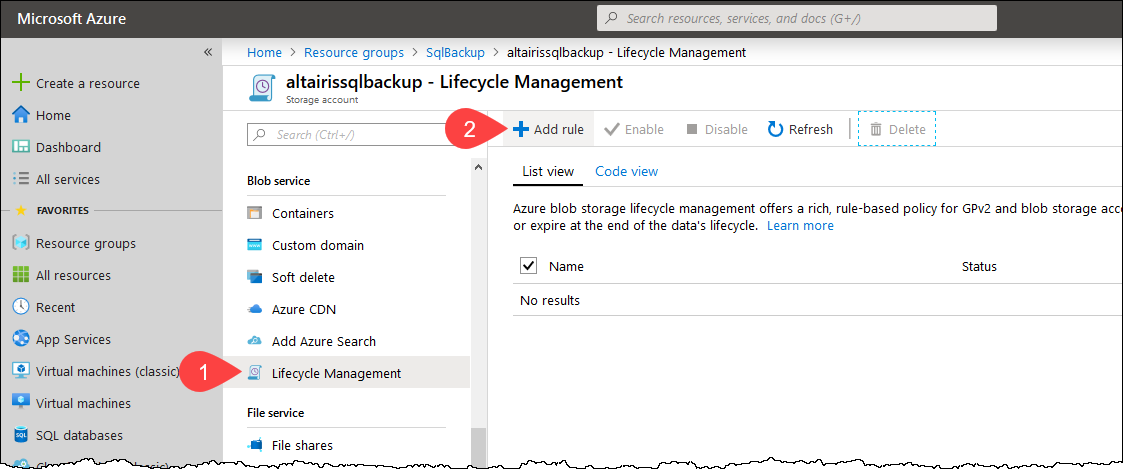1123x469 pixels.
Task: Click the Dashboard icon in sidebar
Action: click(x=21, y=148)
